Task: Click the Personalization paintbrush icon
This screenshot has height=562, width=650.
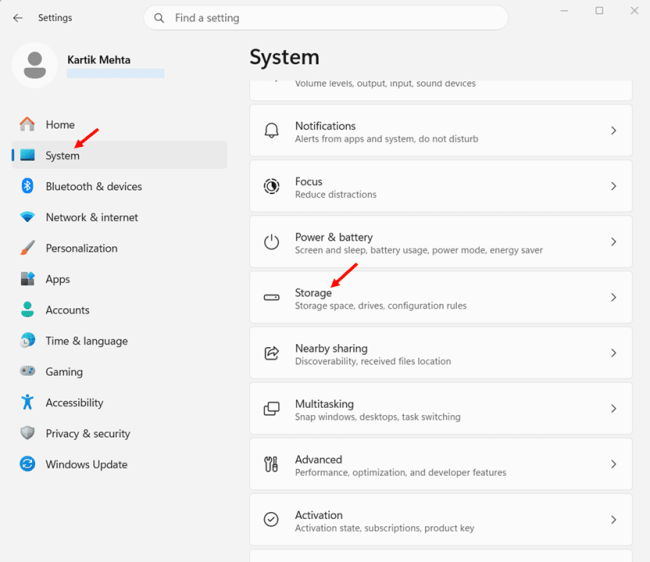Action: tap(27, 247)
